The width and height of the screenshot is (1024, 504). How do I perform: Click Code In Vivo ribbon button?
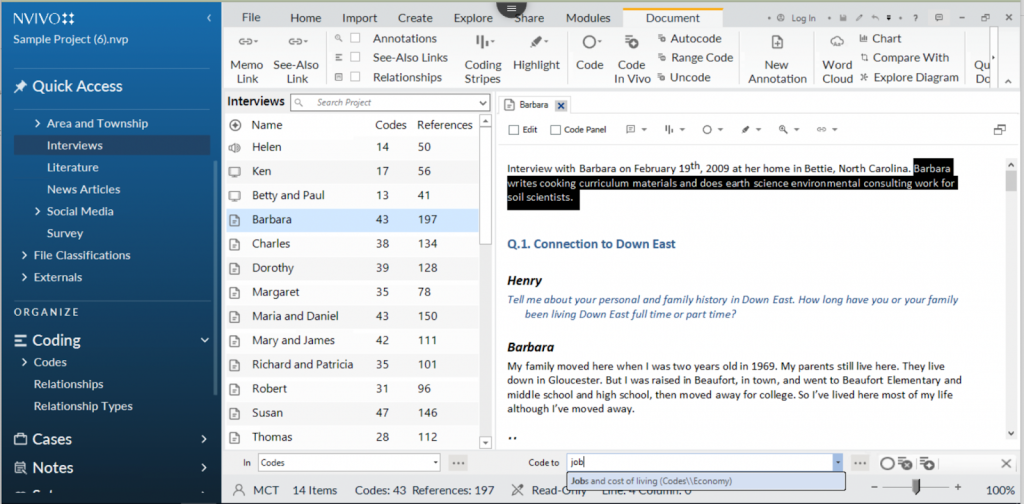pos(632,59)
